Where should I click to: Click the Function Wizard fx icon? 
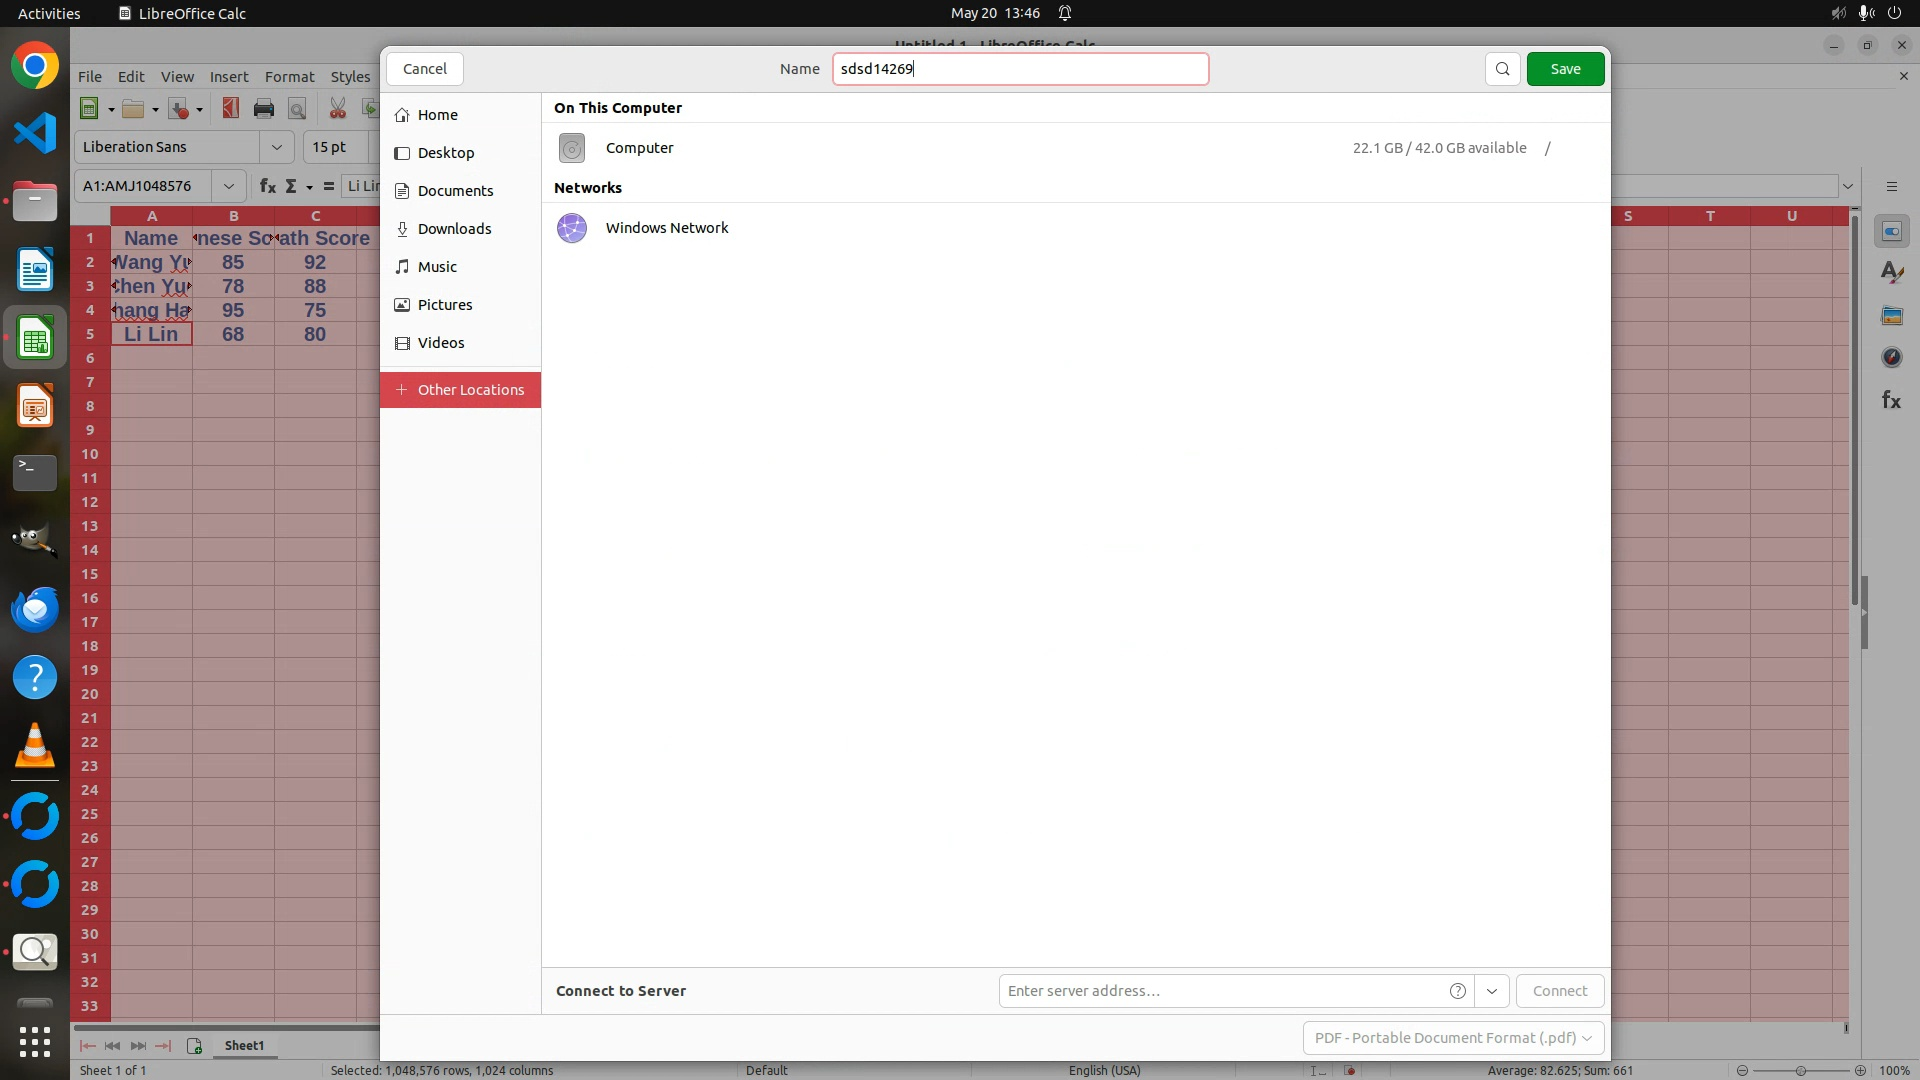click(x=267, y=186)
